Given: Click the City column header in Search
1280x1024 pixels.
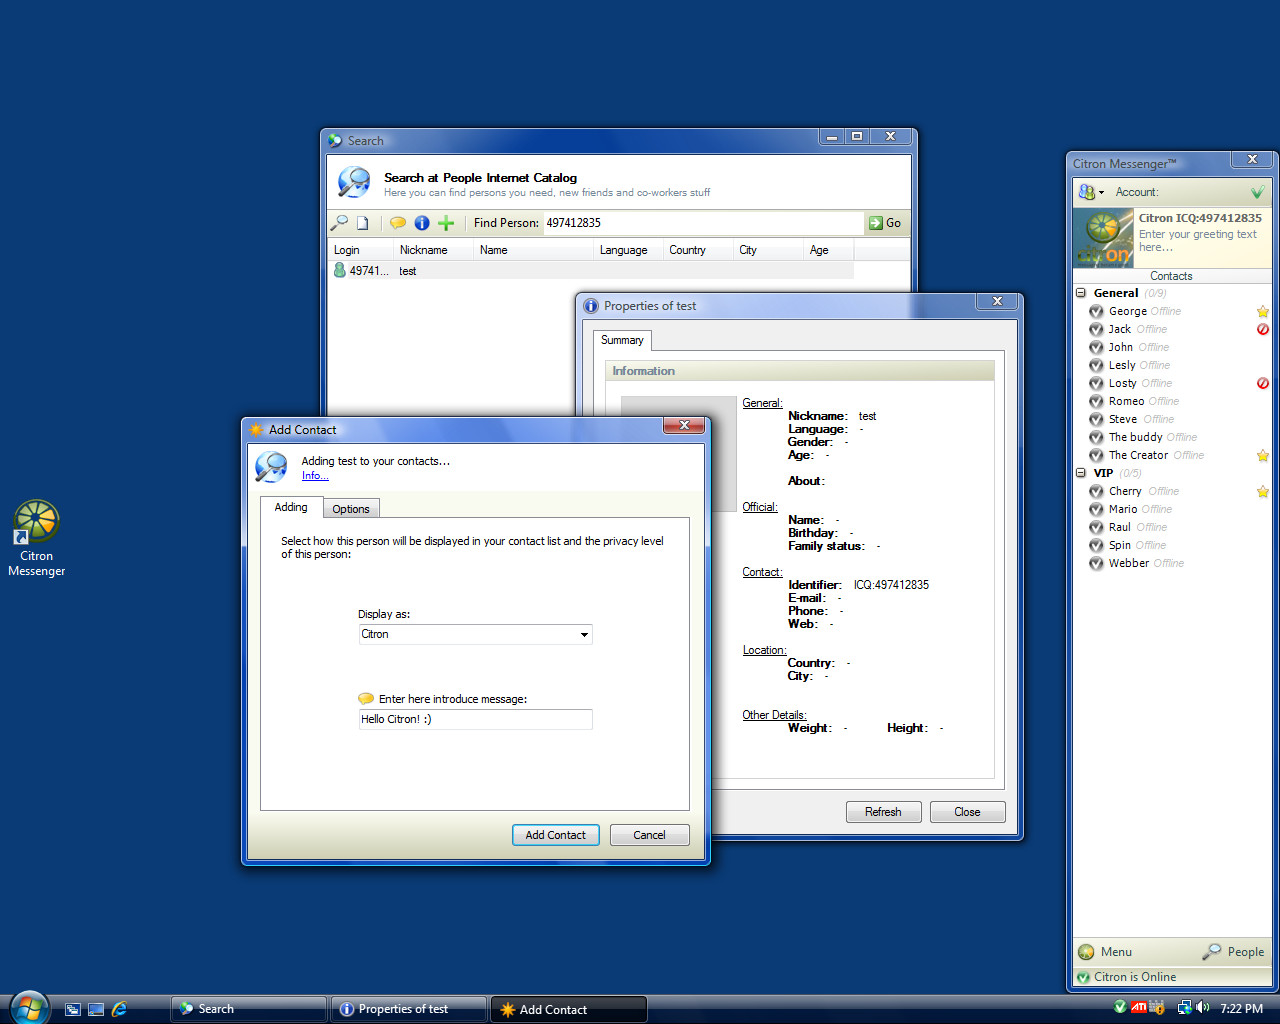Looking at the screenshot, I should tap(768, 250).
